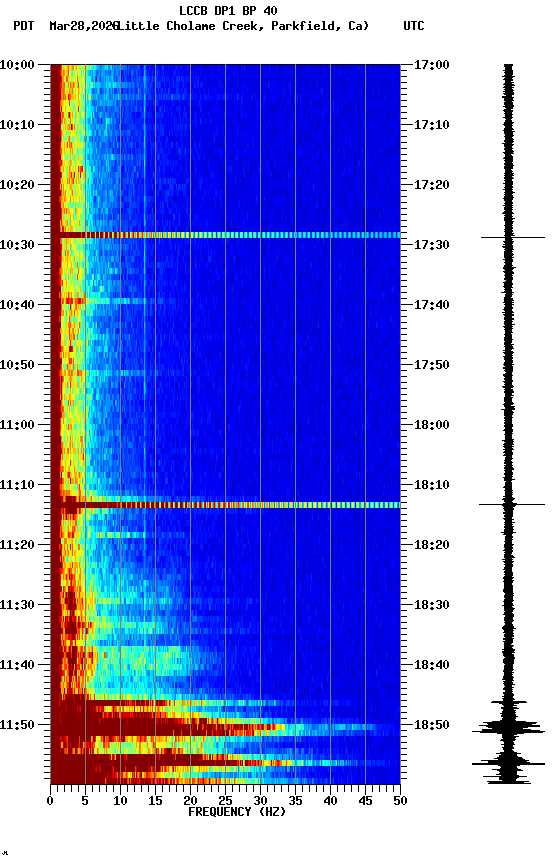
Task: Click the 18:50 UTC time label
Action: point(432,725)
